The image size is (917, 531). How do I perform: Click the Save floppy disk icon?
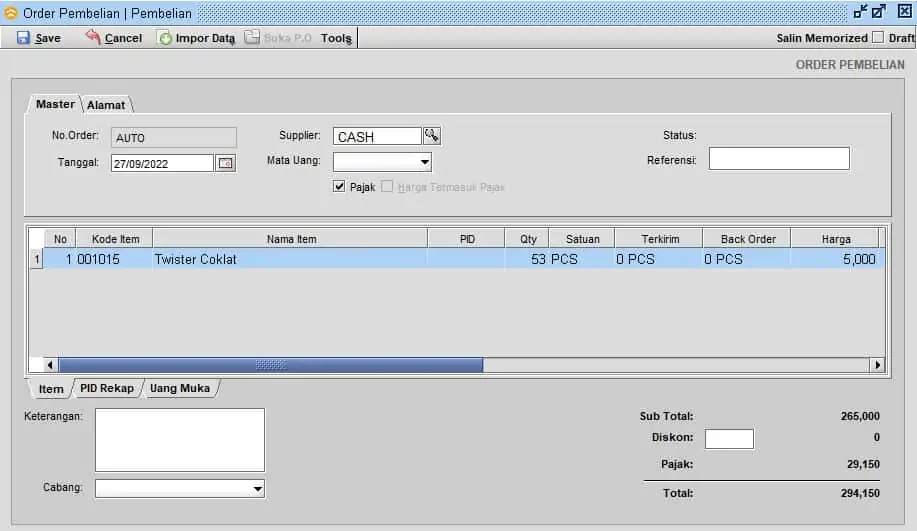tap(23, 38)
